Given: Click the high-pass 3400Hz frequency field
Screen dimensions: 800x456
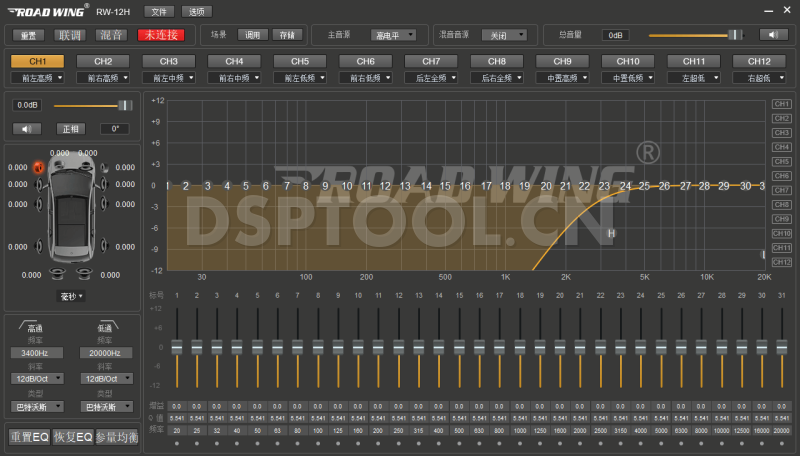Looking at the screenshot, I should click(36, 353).
